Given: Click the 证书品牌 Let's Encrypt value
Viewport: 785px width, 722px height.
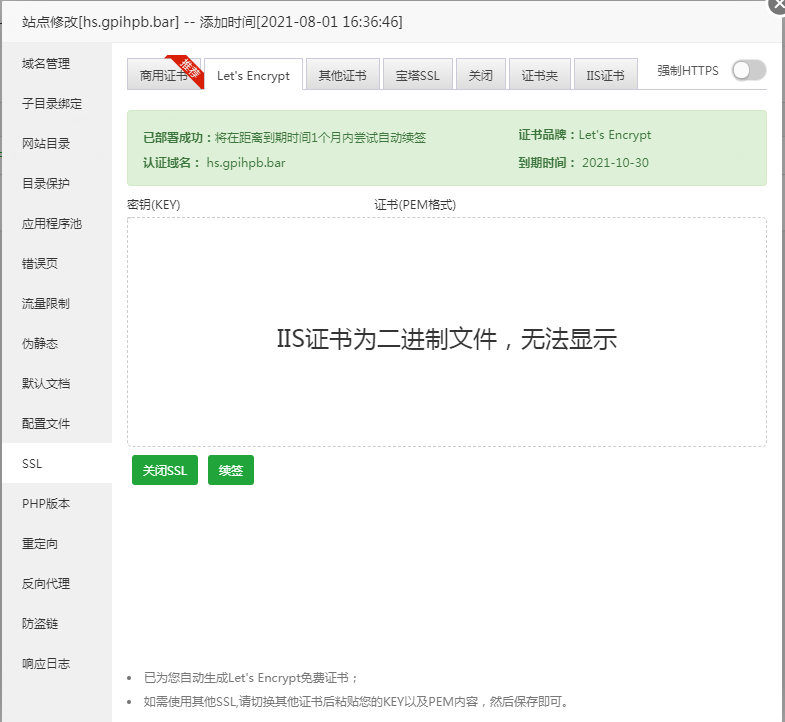Looking at the screenshot, I should pos(615,135).
